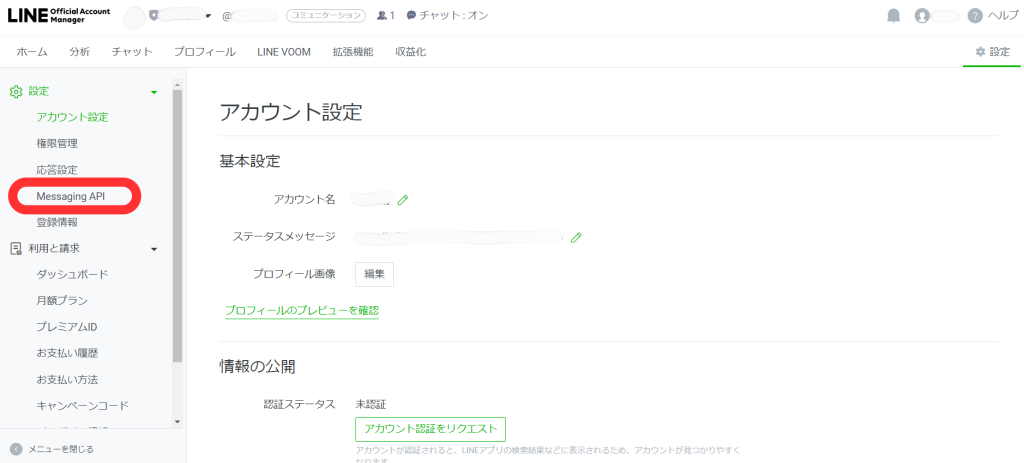Open キャンペーンコード in sidebar
Image resolution: width=1024 pixels, height=463 pixels.
click(x=83, y=406)
